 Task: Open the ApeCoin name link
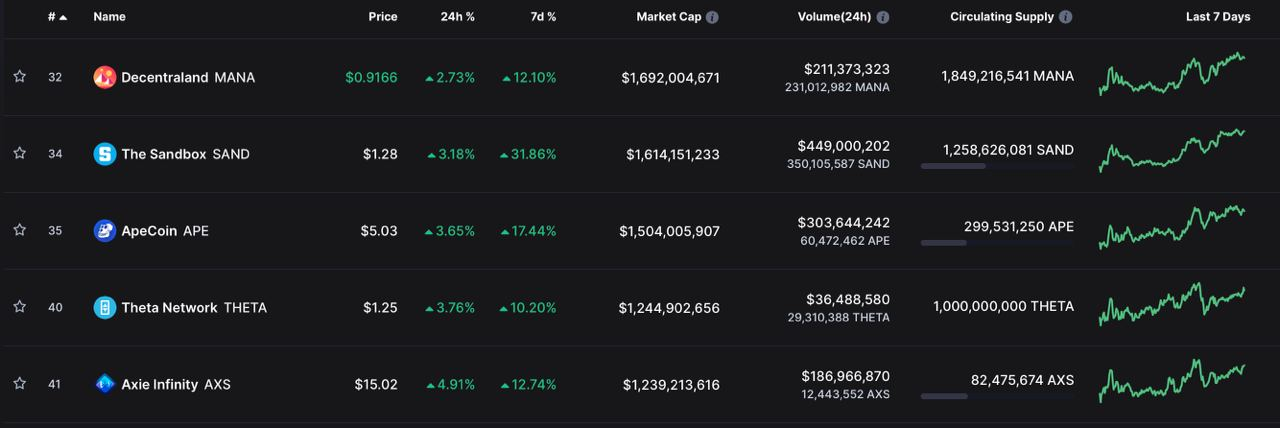click(149, 231)
